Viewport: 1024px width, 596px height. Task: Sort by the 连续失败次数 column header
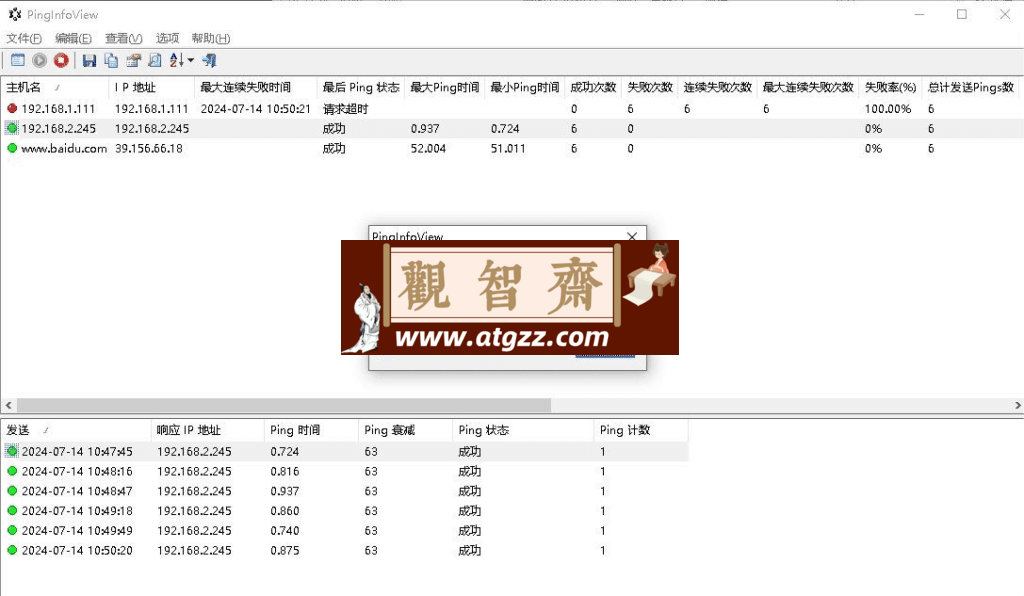(x=718, y=87)
